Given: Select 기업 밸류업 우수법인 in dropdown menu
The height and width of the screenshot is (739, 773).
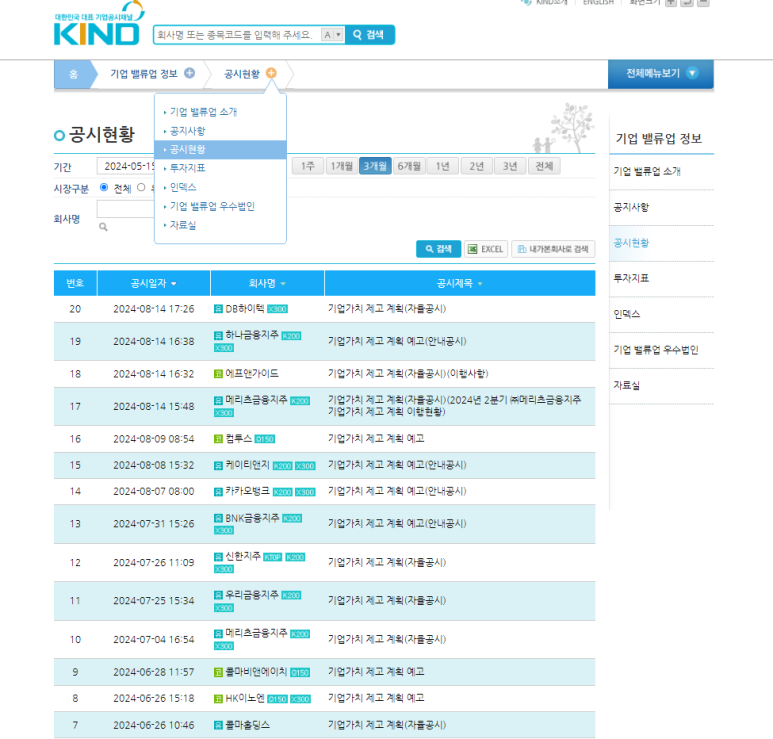Looking at the screenshot, I should pos(212,206).
